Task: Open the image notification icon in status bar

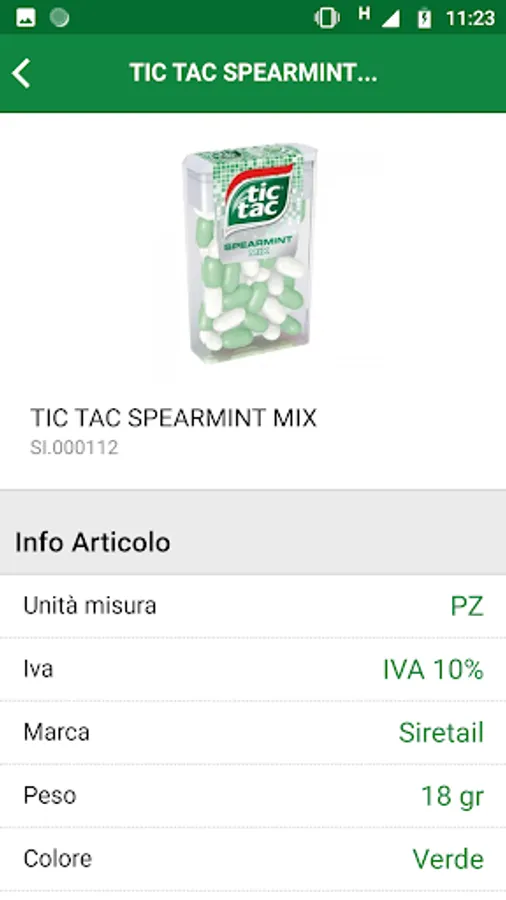Action: click(26, 18)
